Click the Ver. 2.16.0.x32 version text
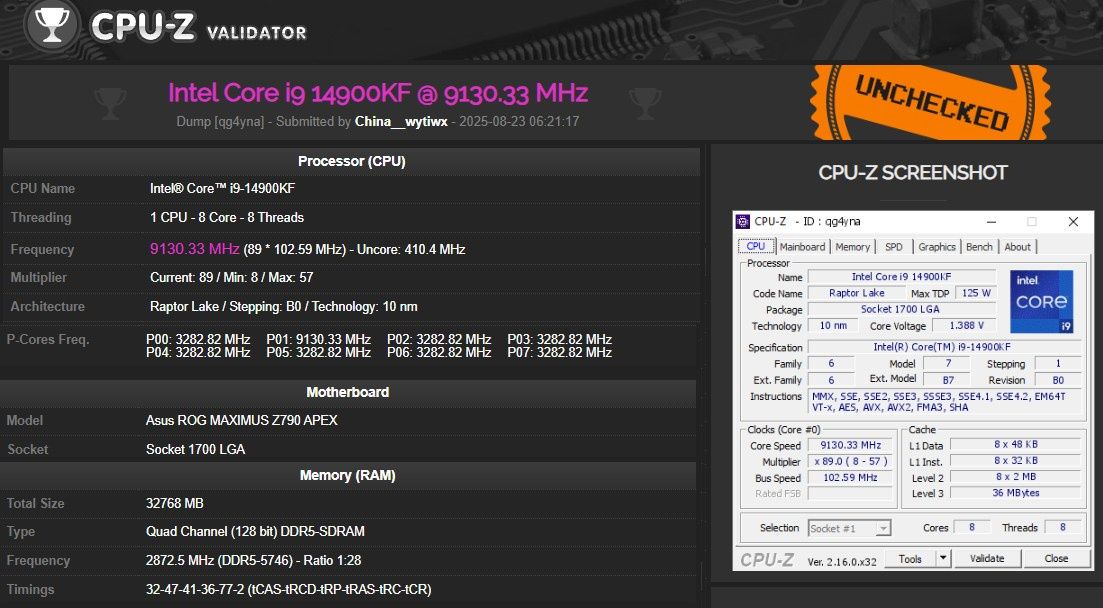 [x=841, y=562]
